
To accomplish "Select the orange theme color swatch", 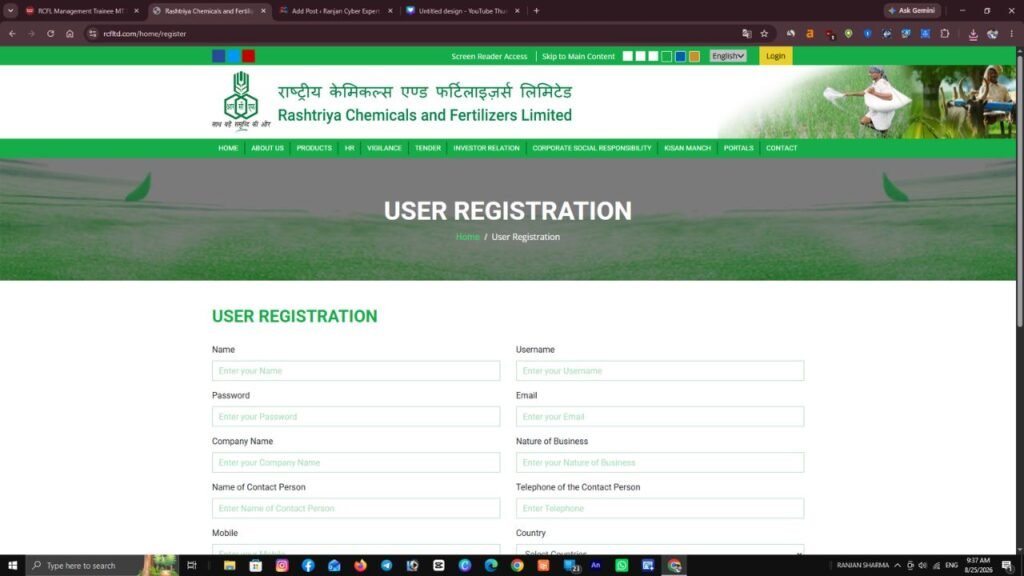I will [x=694, y=56].
